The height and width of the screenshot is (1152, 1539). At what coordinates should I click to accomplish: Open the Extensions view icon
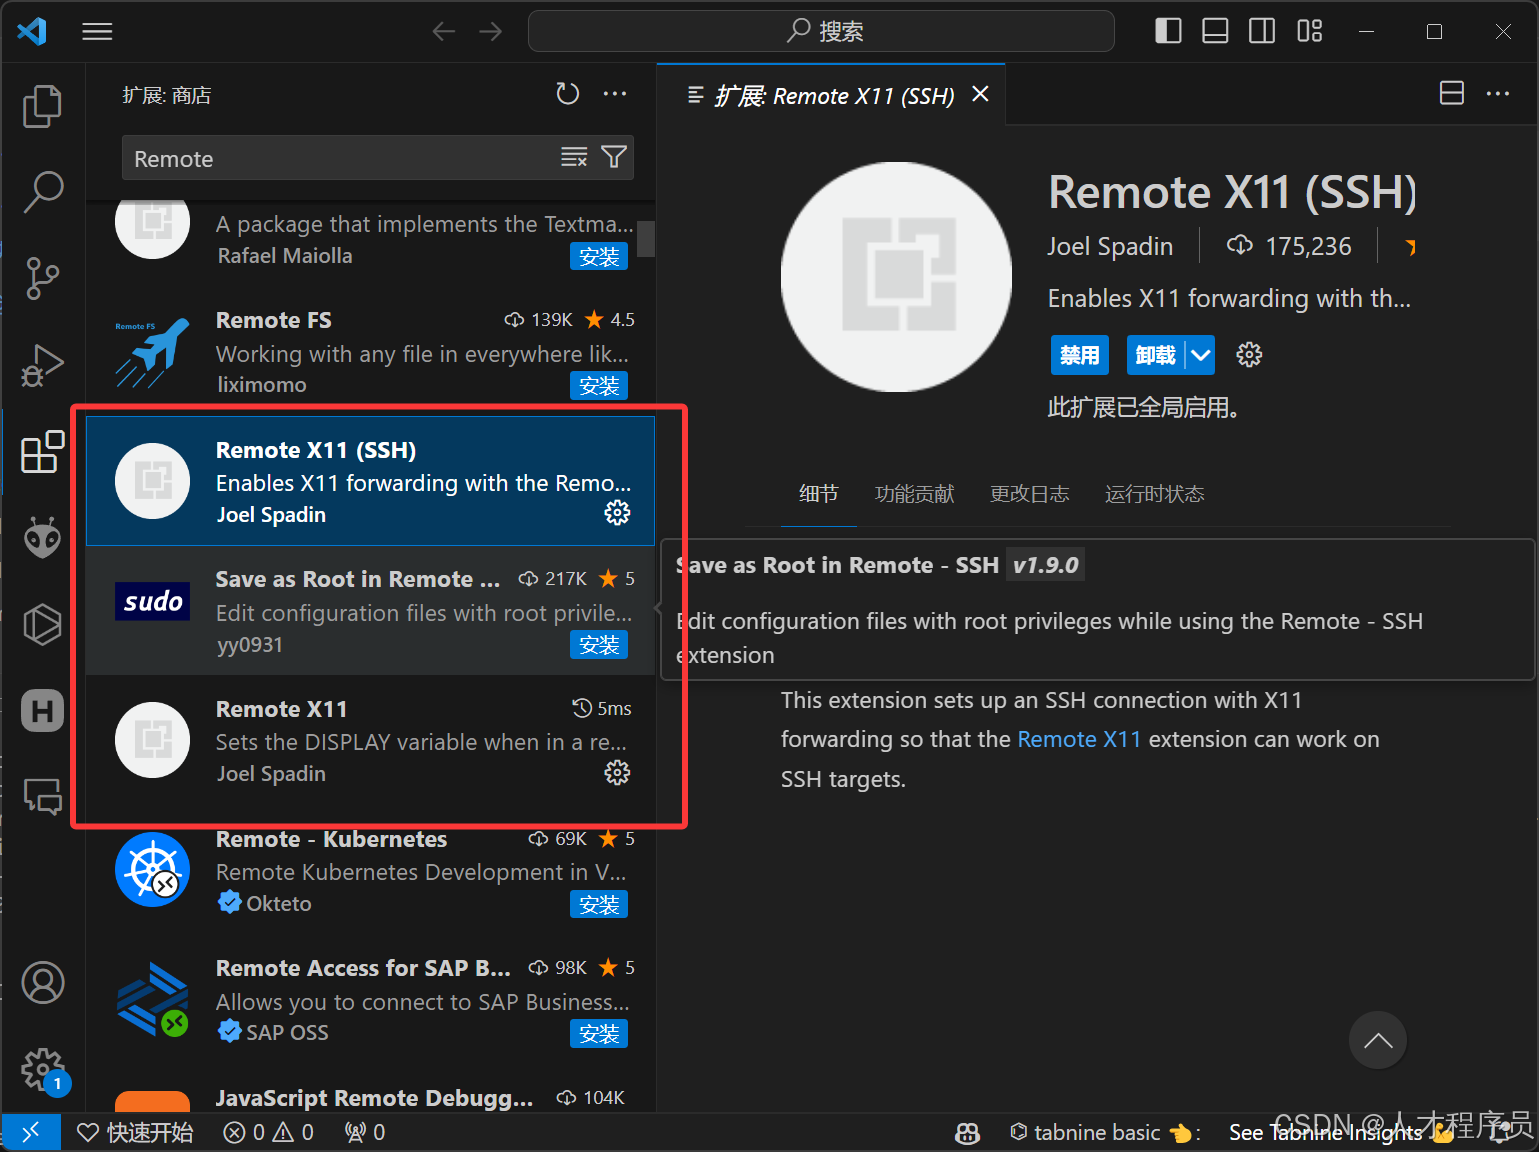pos(42,452)
